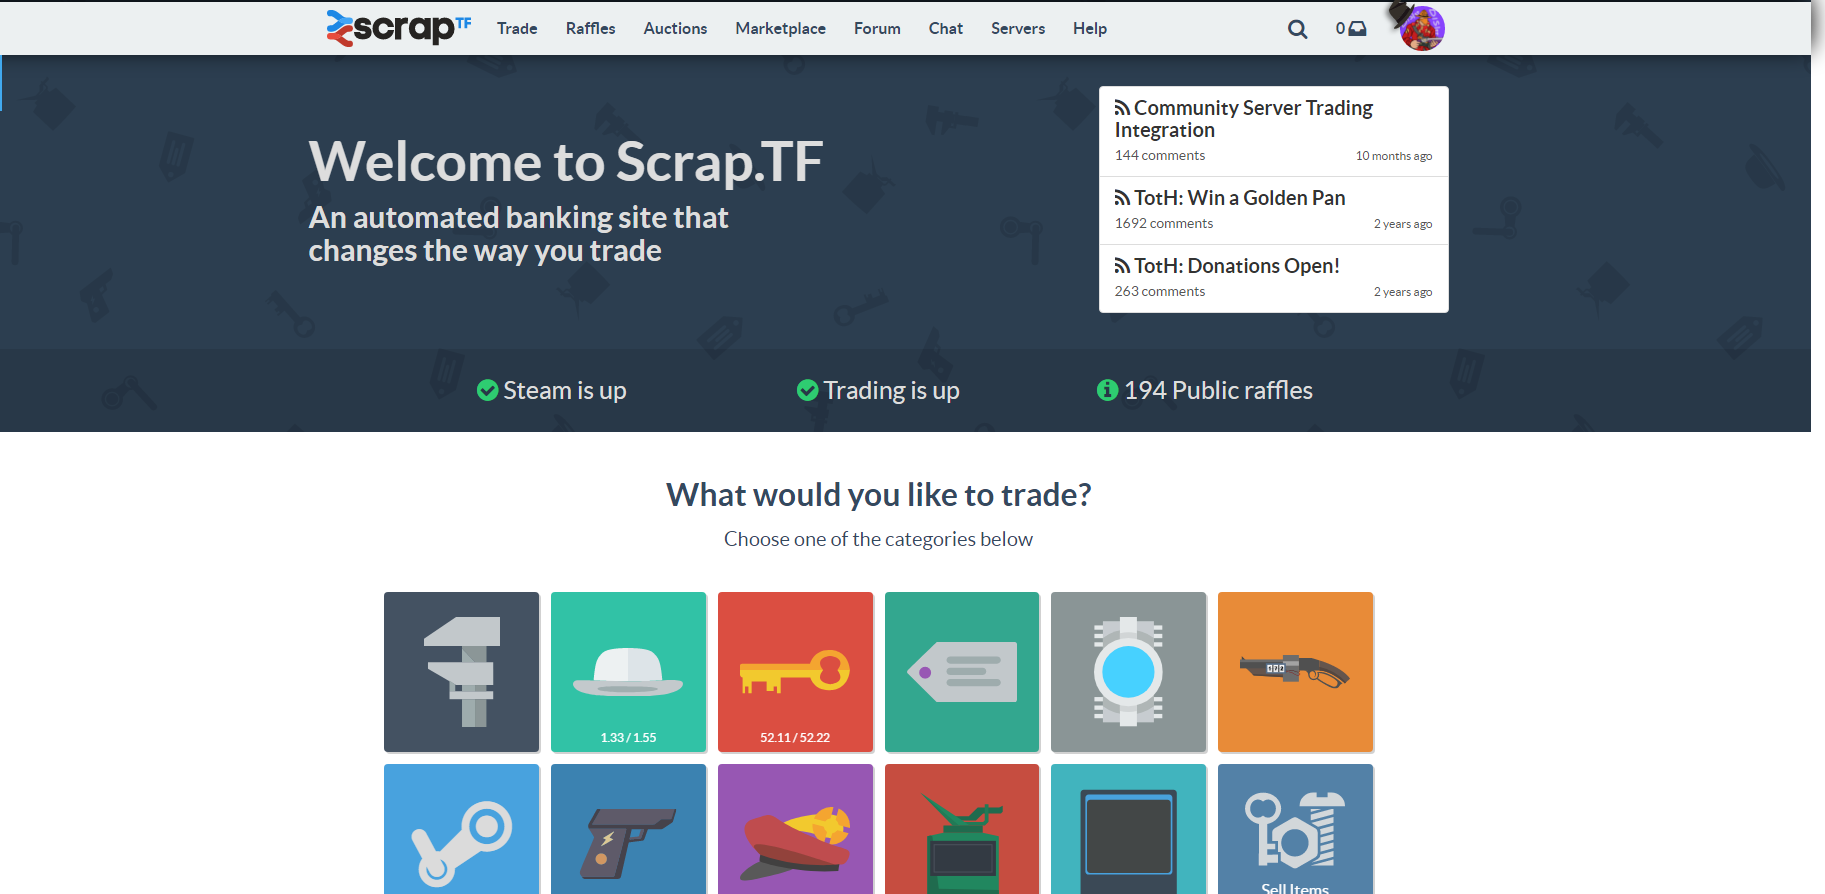Select the teal trading card tile
The width and height of the screenshot is (1825, 894).
coord(1129,829)
